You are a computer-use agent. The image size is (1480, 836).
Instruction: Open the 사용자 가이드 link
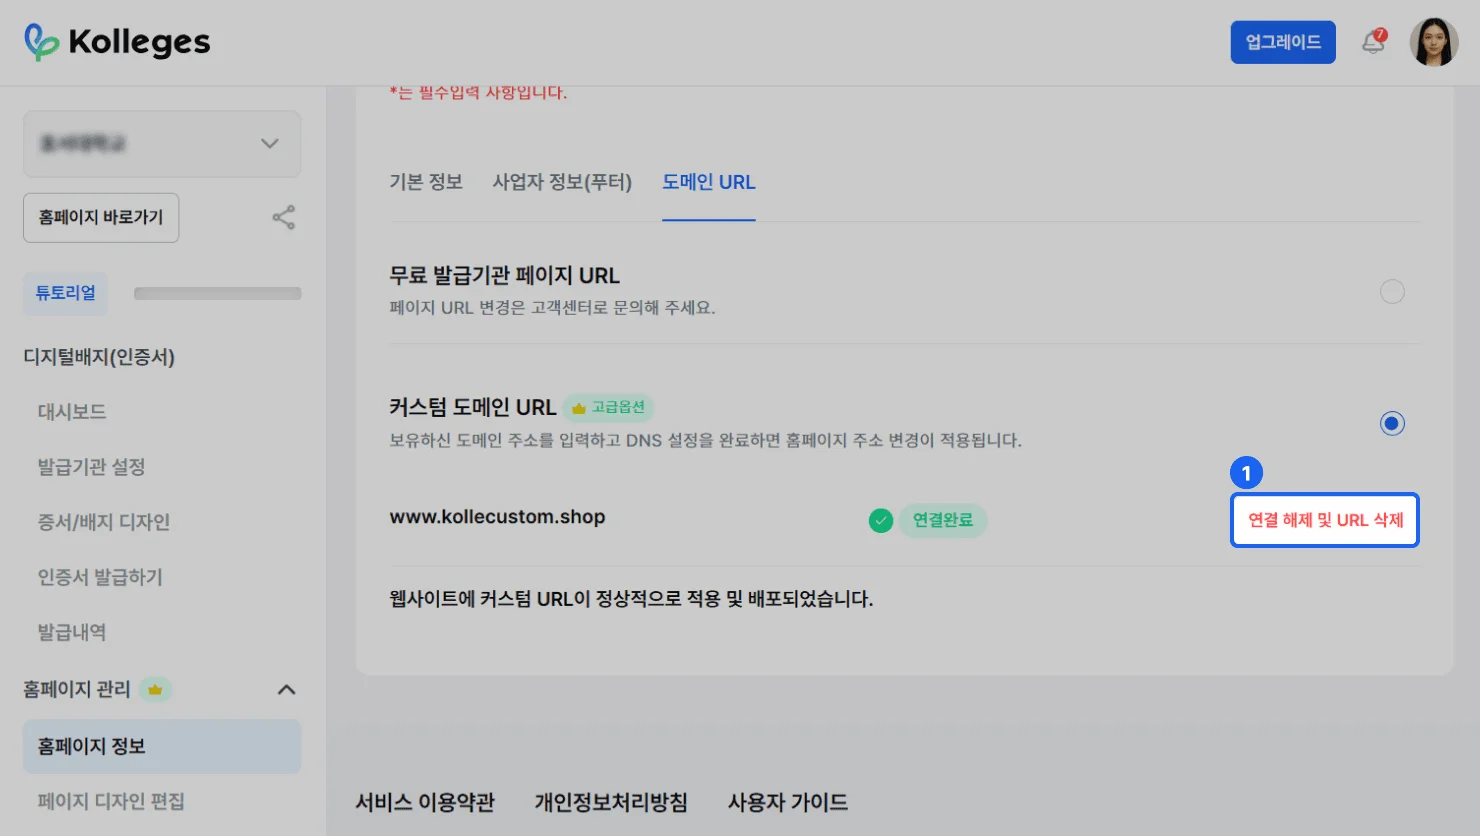point(788,802)
